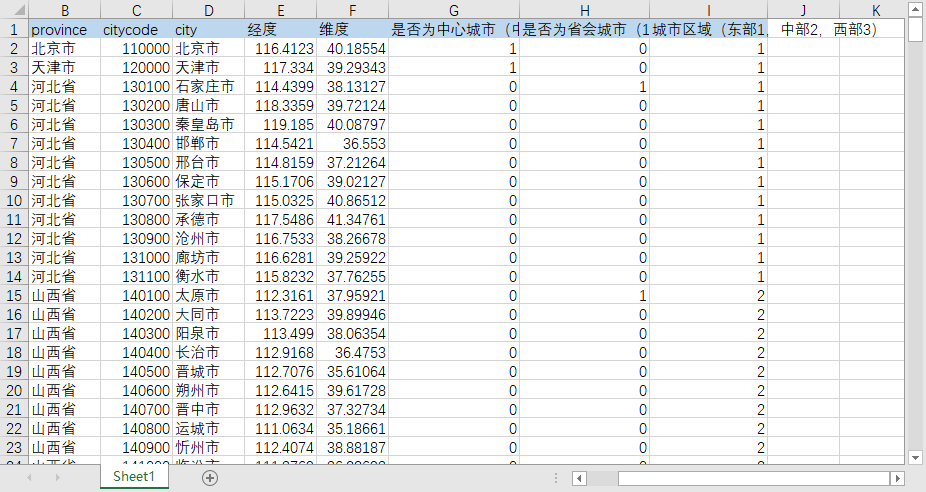Select column D header
Screen dimensions: 926x492
[x=208, y=9]
